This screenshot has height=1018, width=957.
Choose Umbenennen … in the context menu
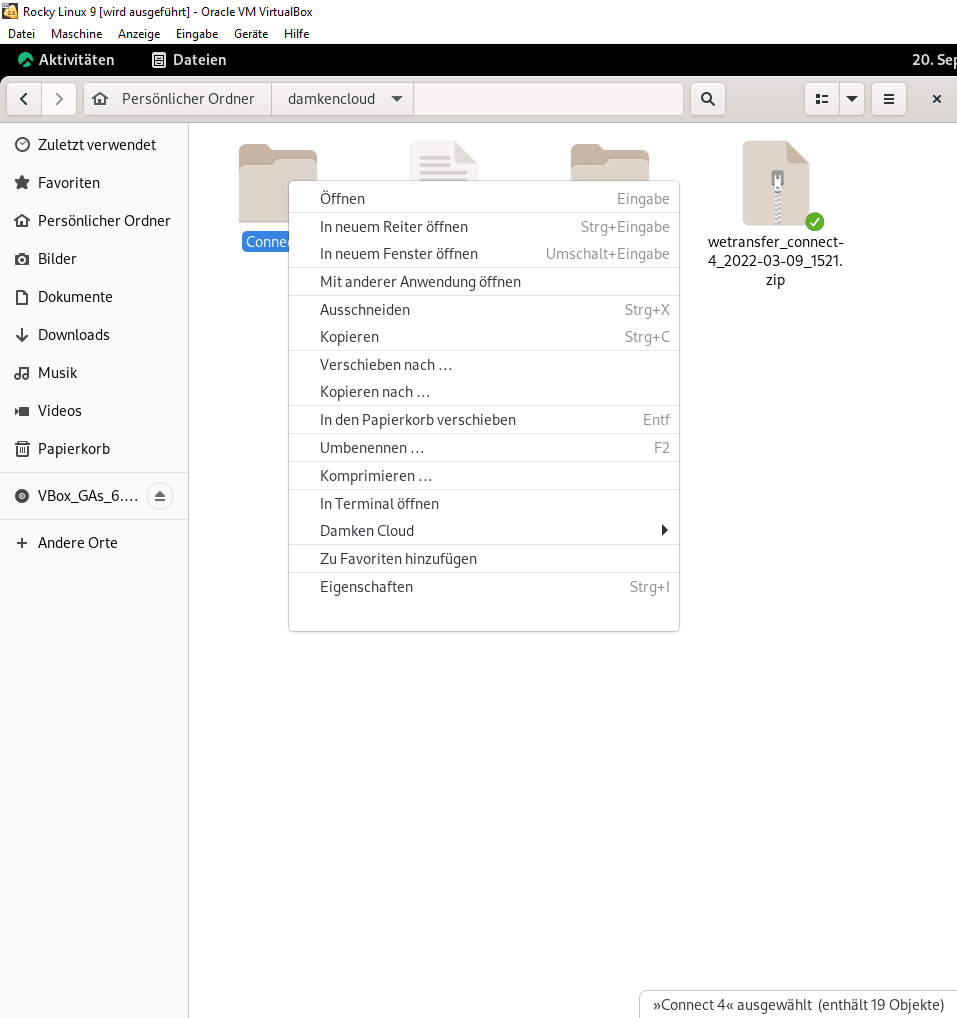pos(484,448)
